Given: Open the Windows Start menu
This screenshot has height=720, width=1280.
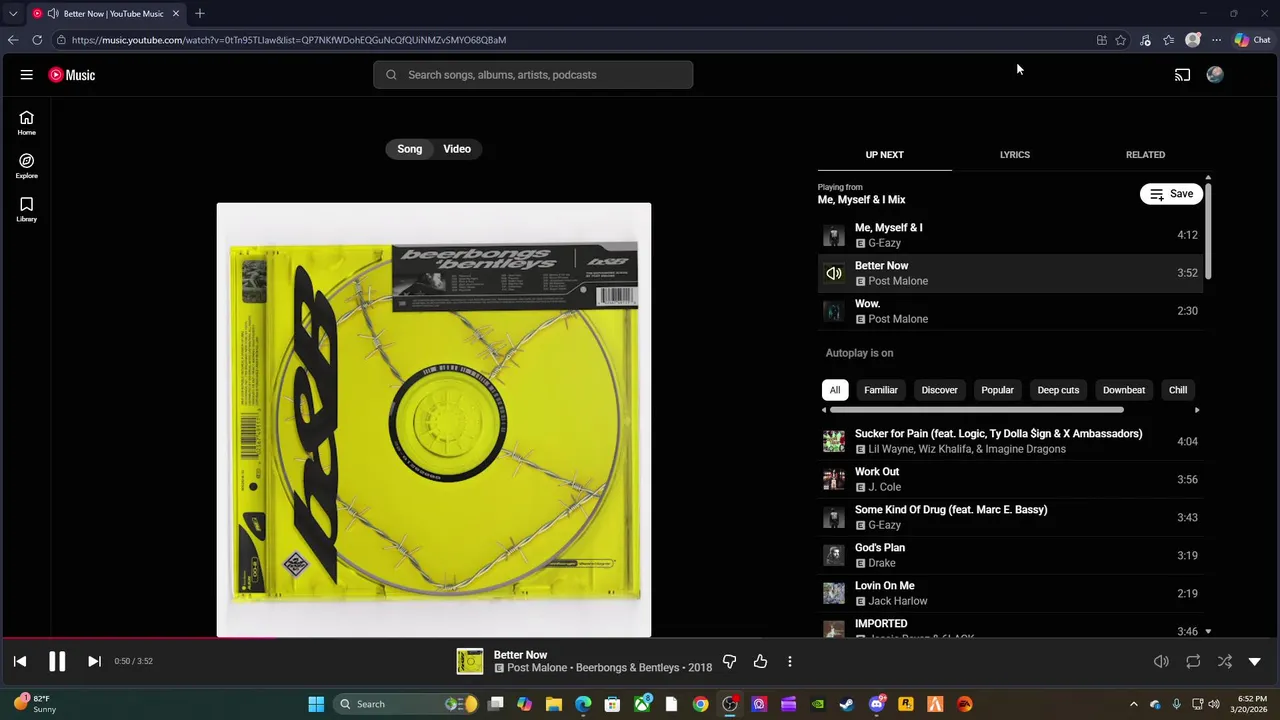Looking at the screenshot, I should click(316, 704).
